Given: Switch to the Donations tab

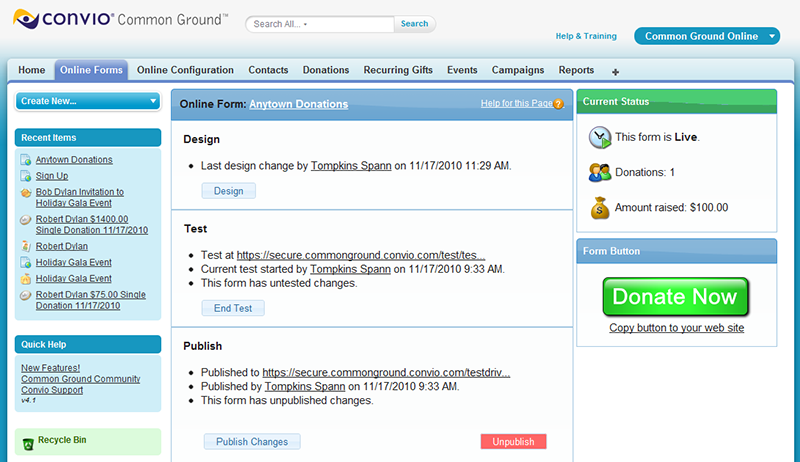Looking at the screenshot, I should click(x=326, y=70).
